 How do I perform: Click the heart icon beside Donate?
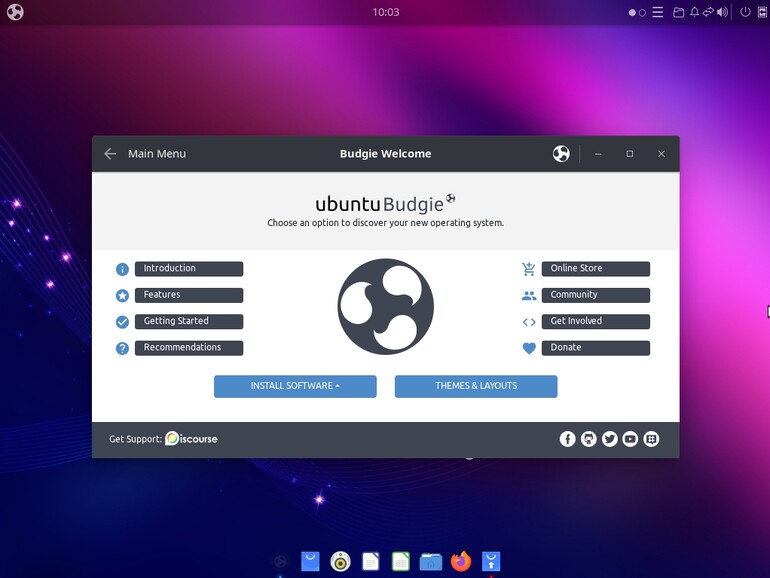click(x=529, y=348)
